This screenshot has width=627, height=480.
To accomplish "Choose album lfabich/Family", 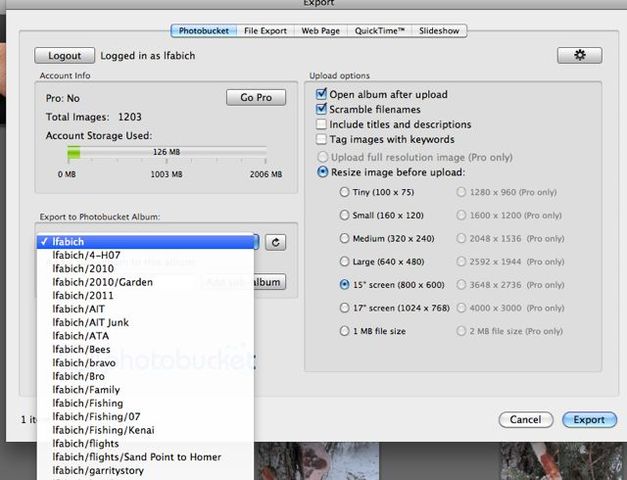I will click(x=146, y=390).
